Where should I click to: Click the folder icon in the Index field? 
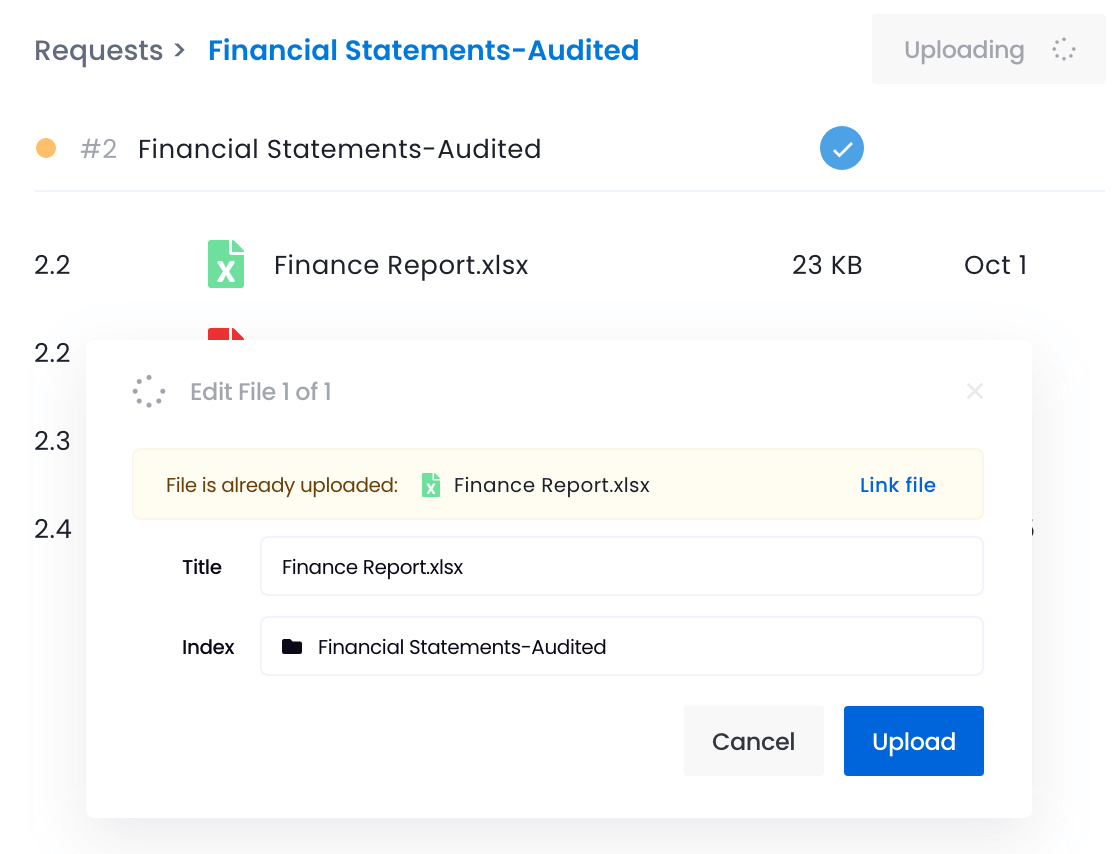point(290,646)
